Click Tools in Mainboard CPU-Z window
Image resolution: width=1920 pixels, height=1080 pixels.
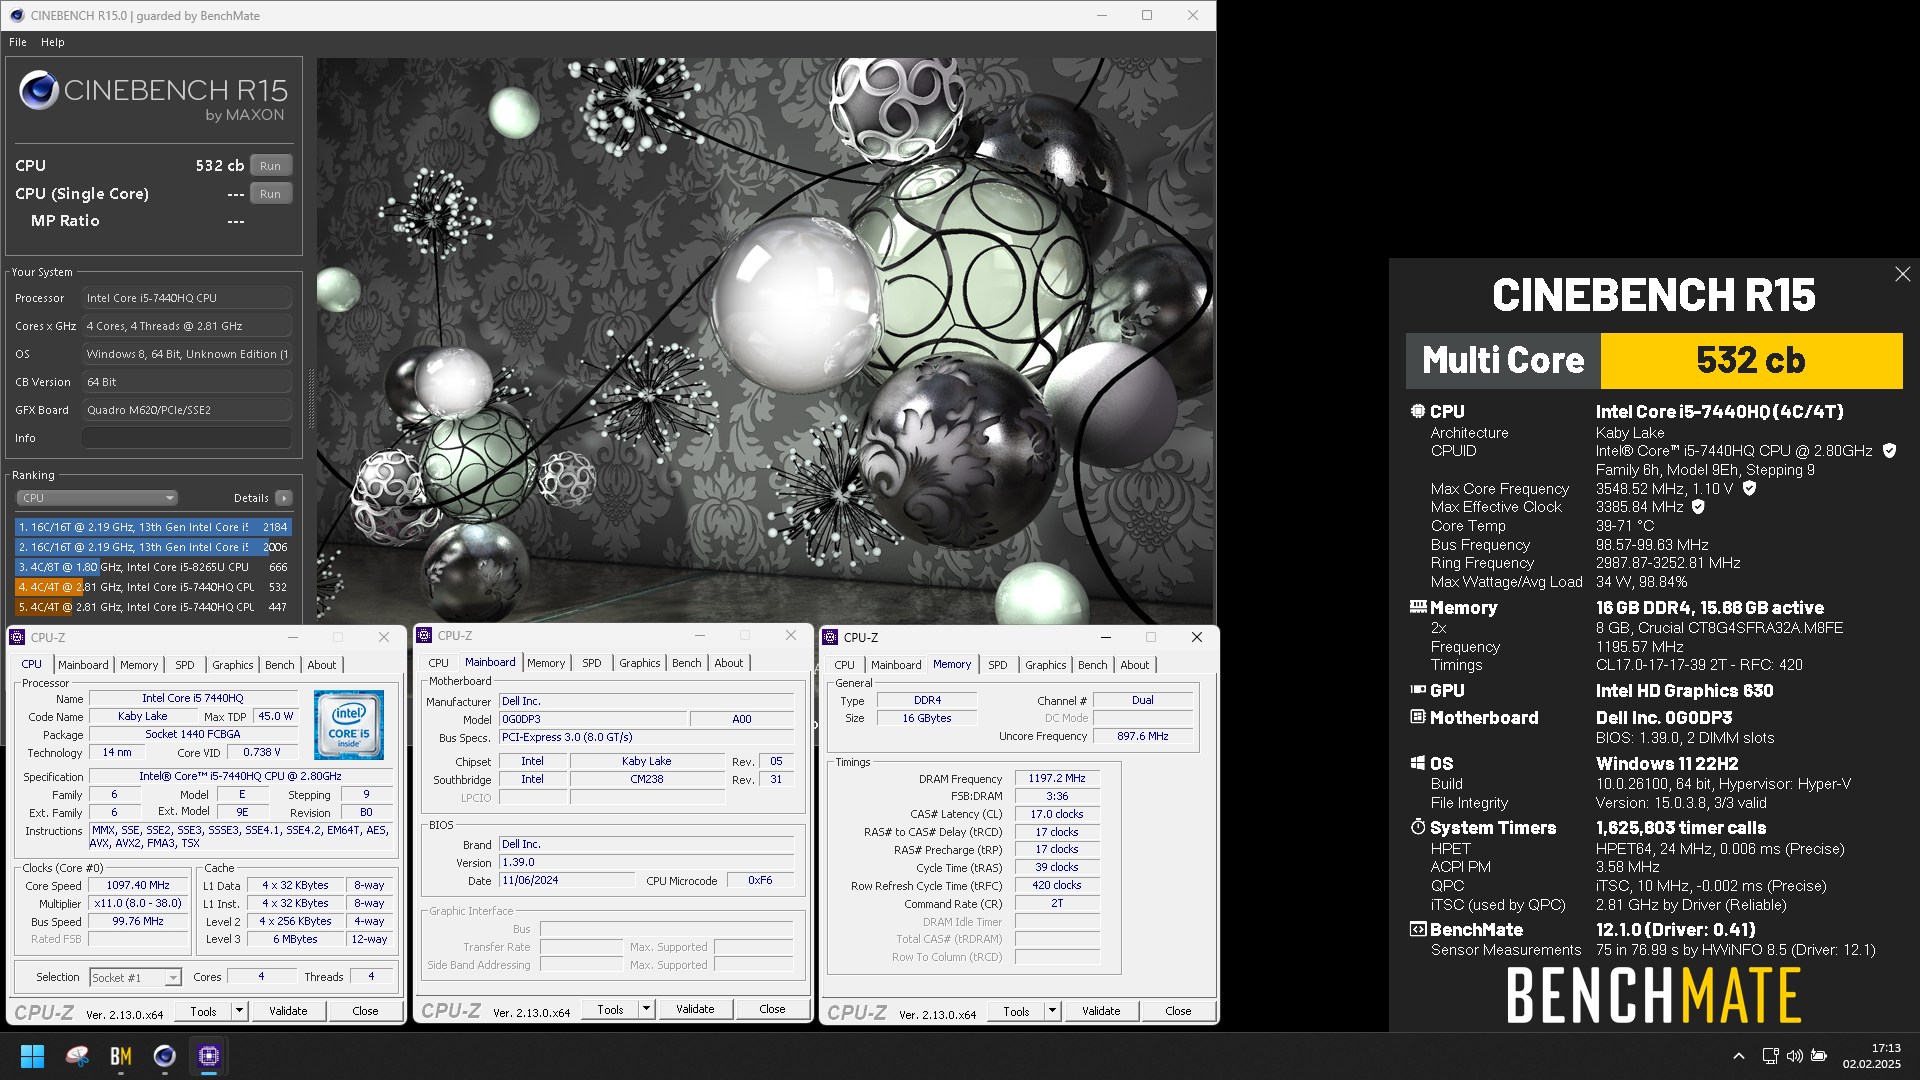[x=611, y=1009]
